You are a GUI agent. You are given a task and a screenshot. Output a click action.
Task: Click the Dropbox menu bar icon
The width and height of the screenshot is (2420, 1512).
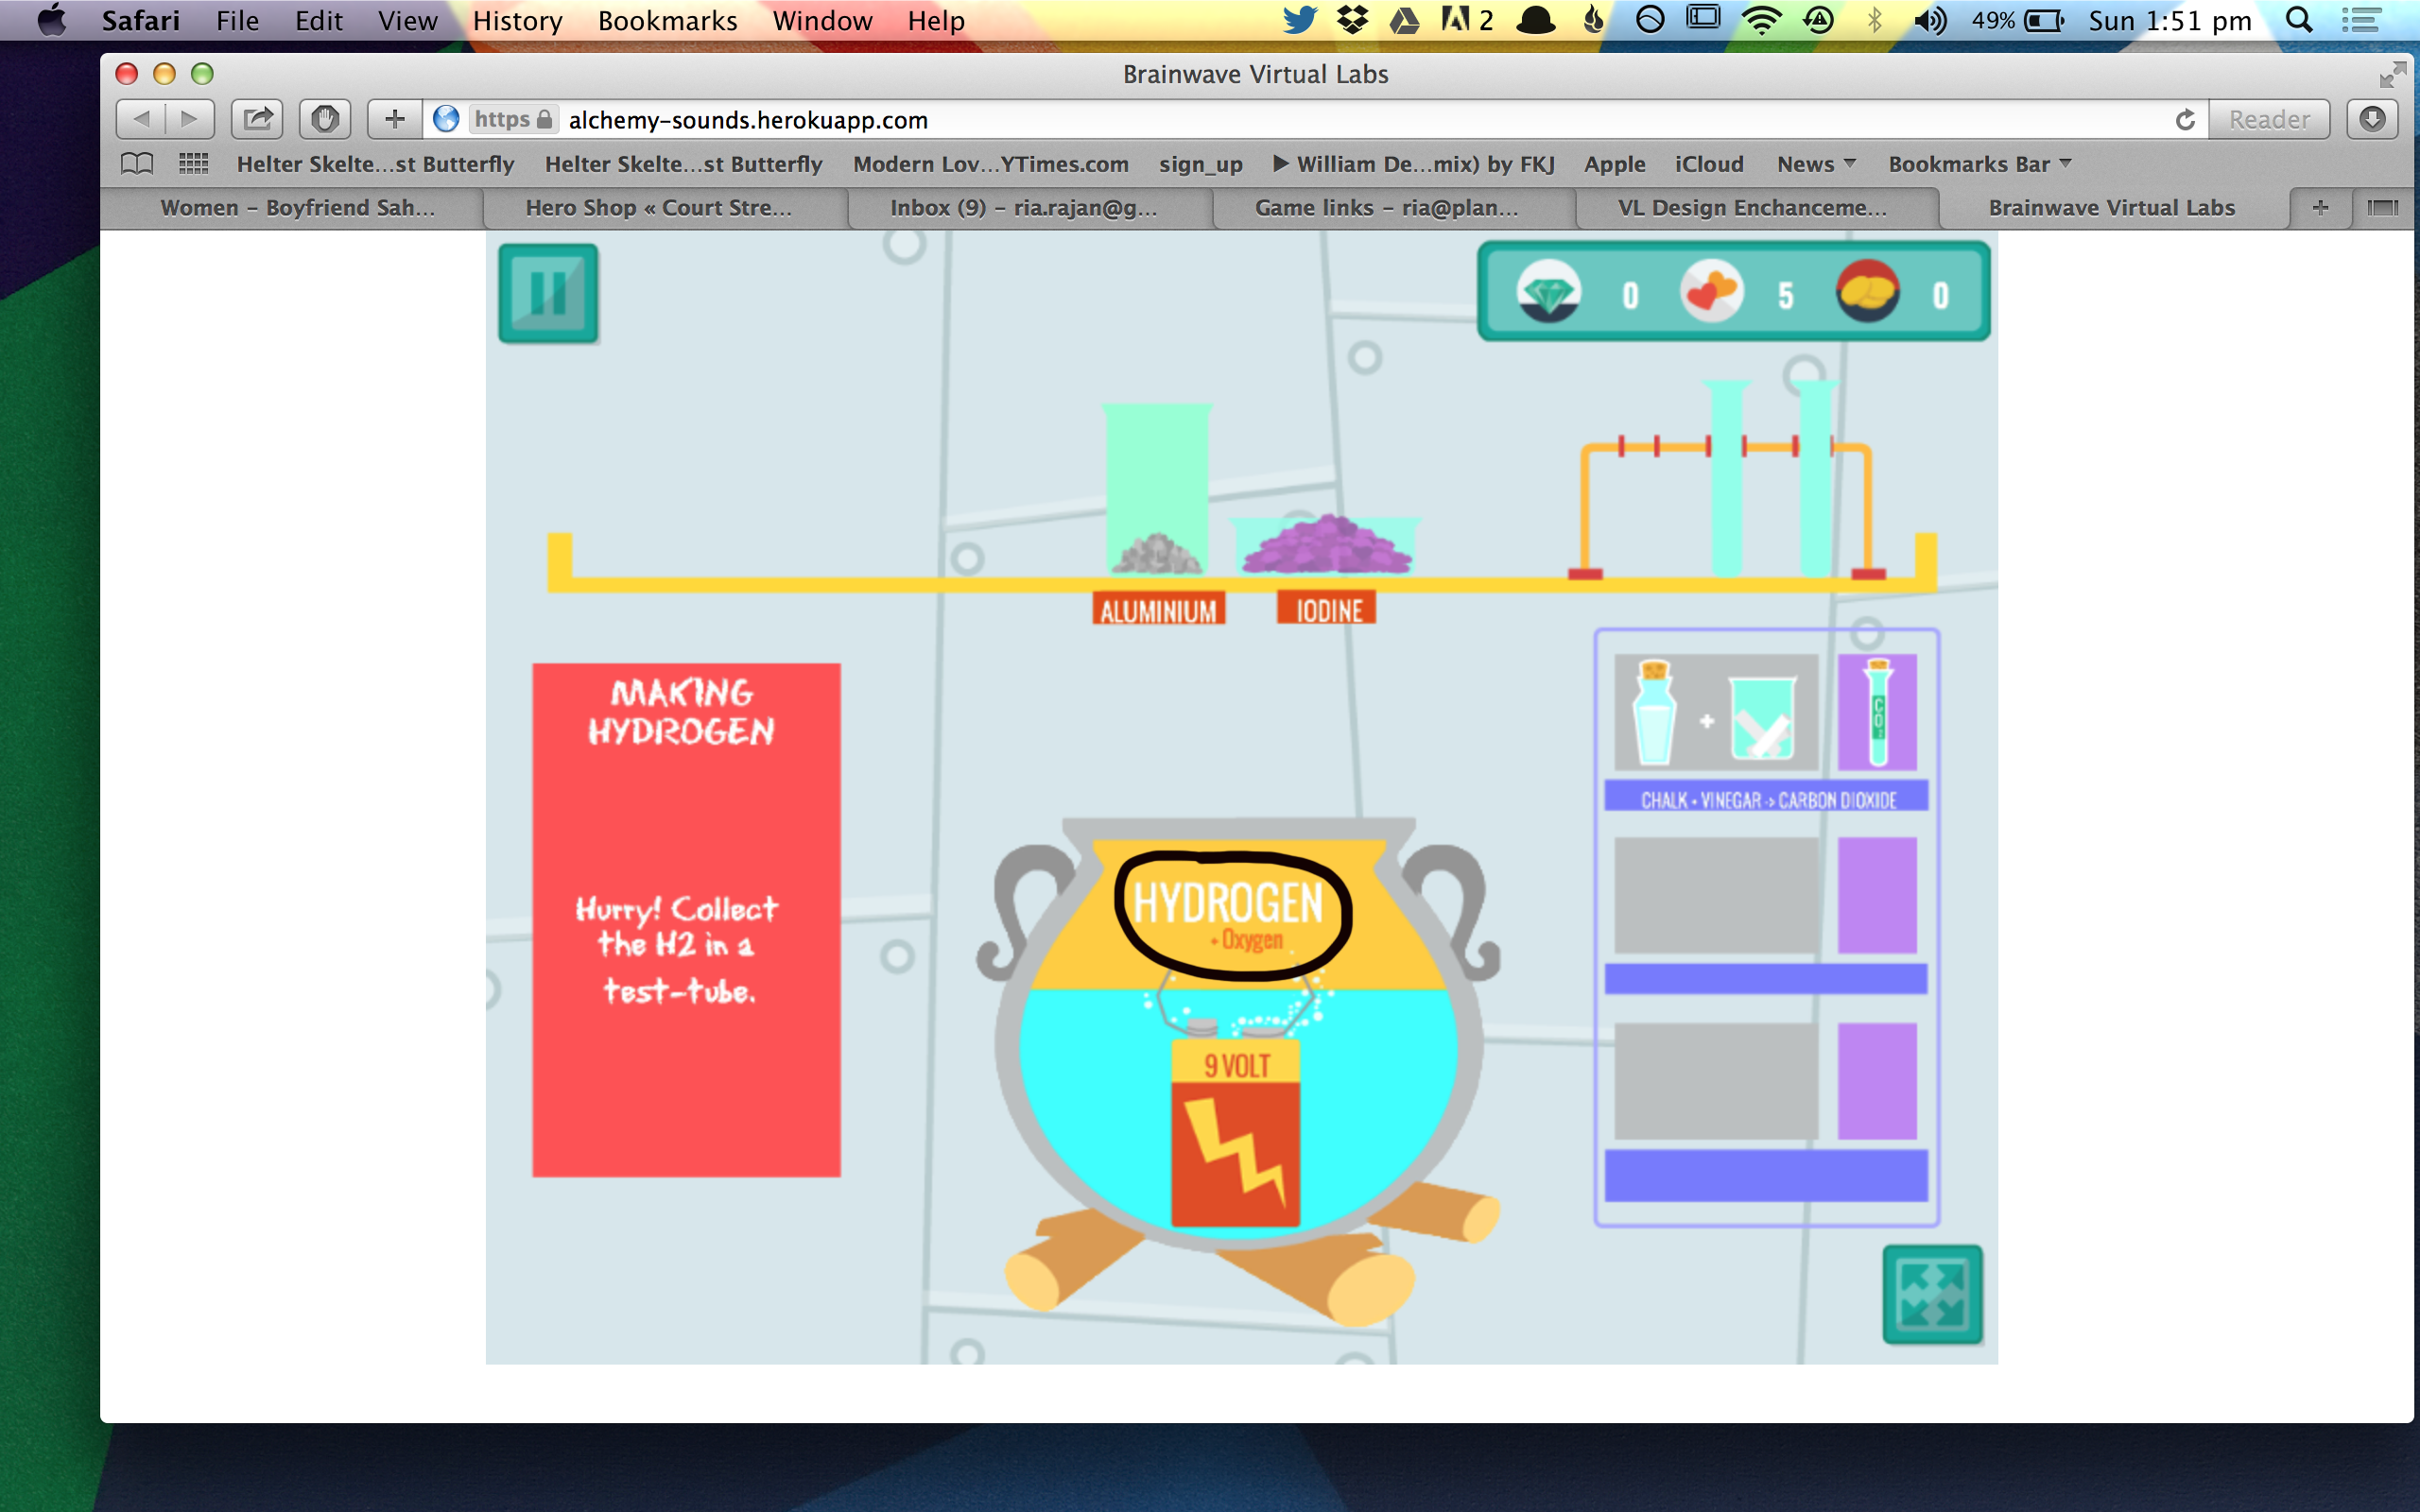click(x=1352, y=20)
